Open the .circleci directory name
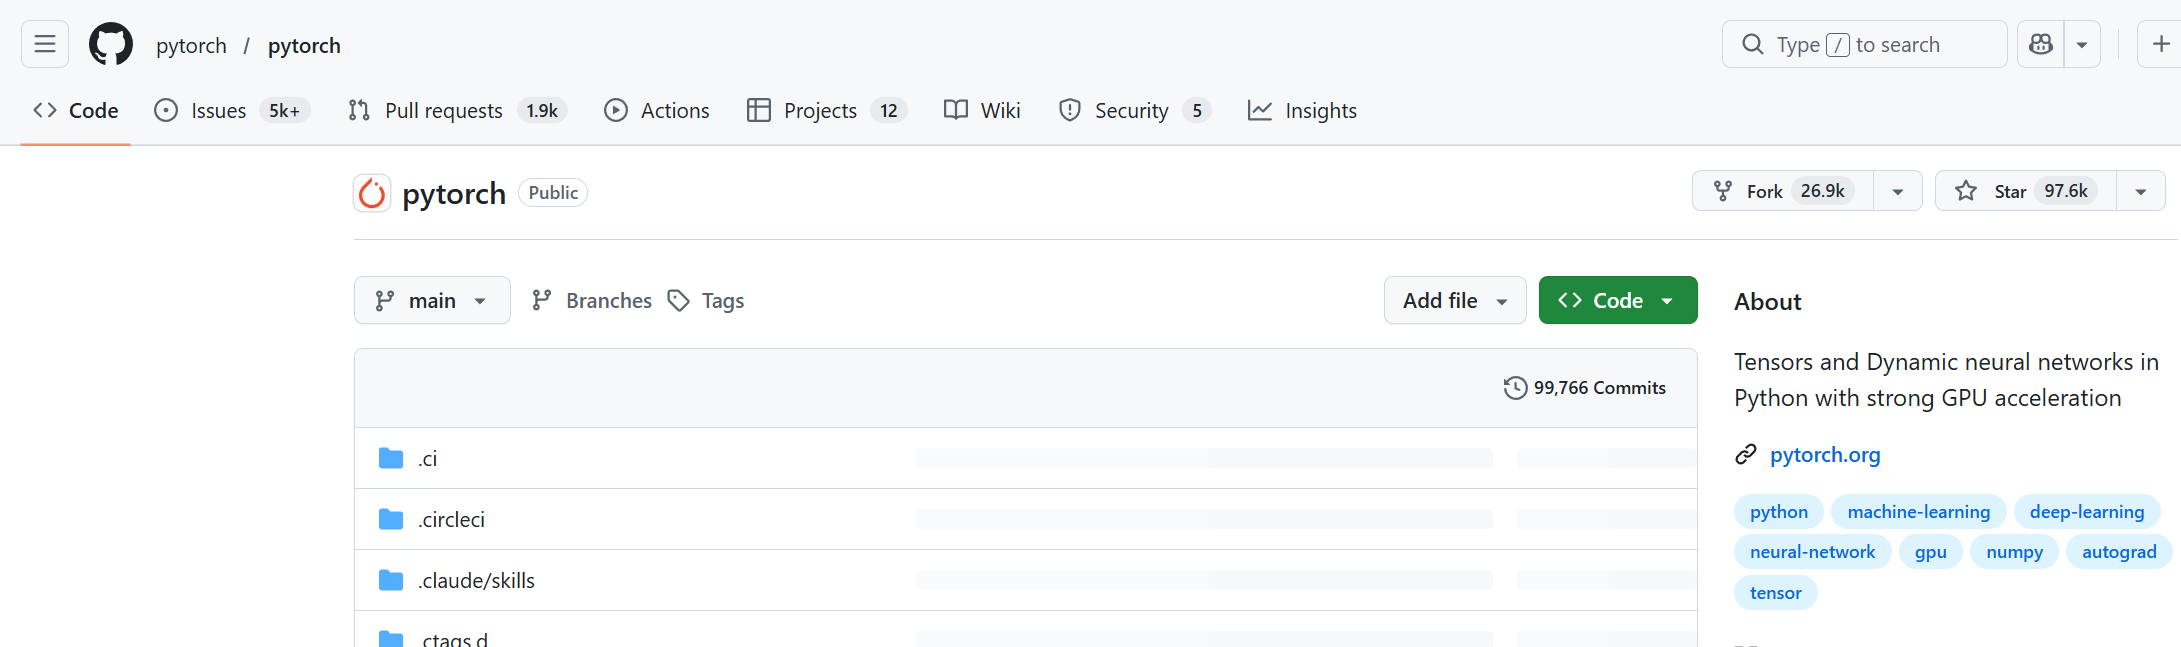Viewport: 2181px width, 647px height. point(452,520)
